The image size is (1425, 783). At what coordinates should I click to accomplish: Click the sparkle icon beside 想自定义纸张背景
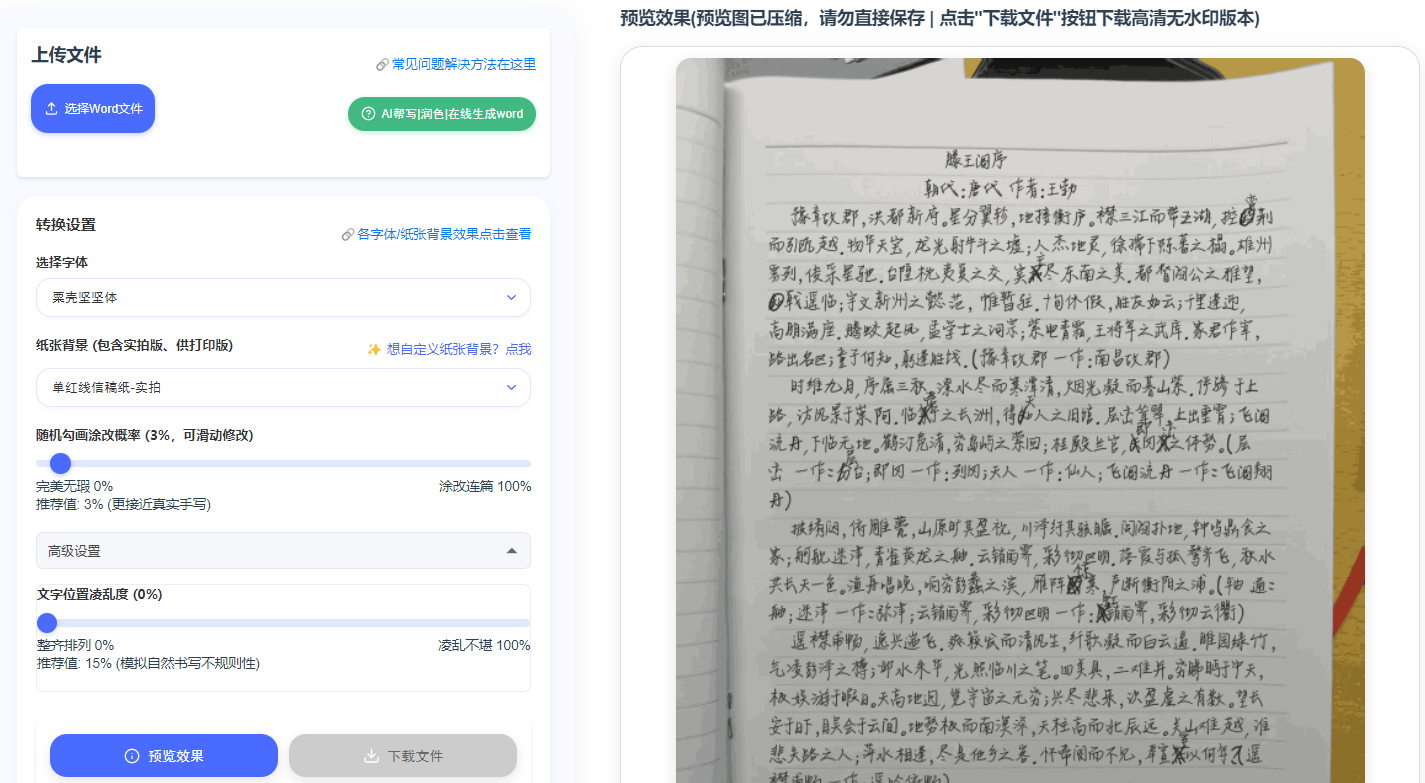point(374,349)
